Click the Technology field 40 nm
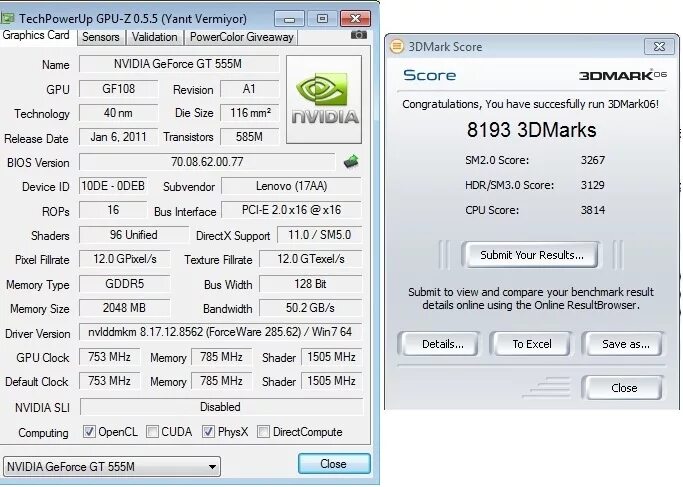 tap(118, 113)
